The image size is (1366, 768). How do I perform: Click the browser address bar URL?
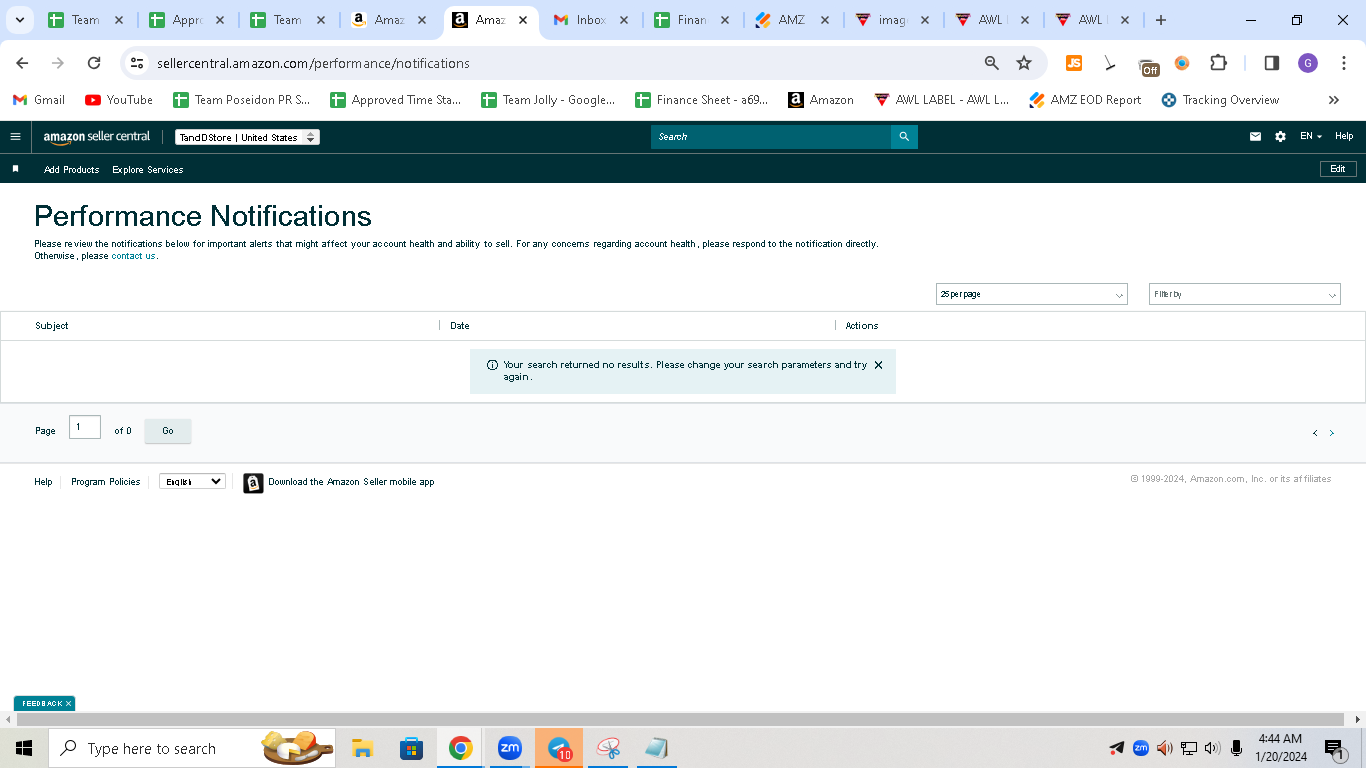(x=313, y=63)
